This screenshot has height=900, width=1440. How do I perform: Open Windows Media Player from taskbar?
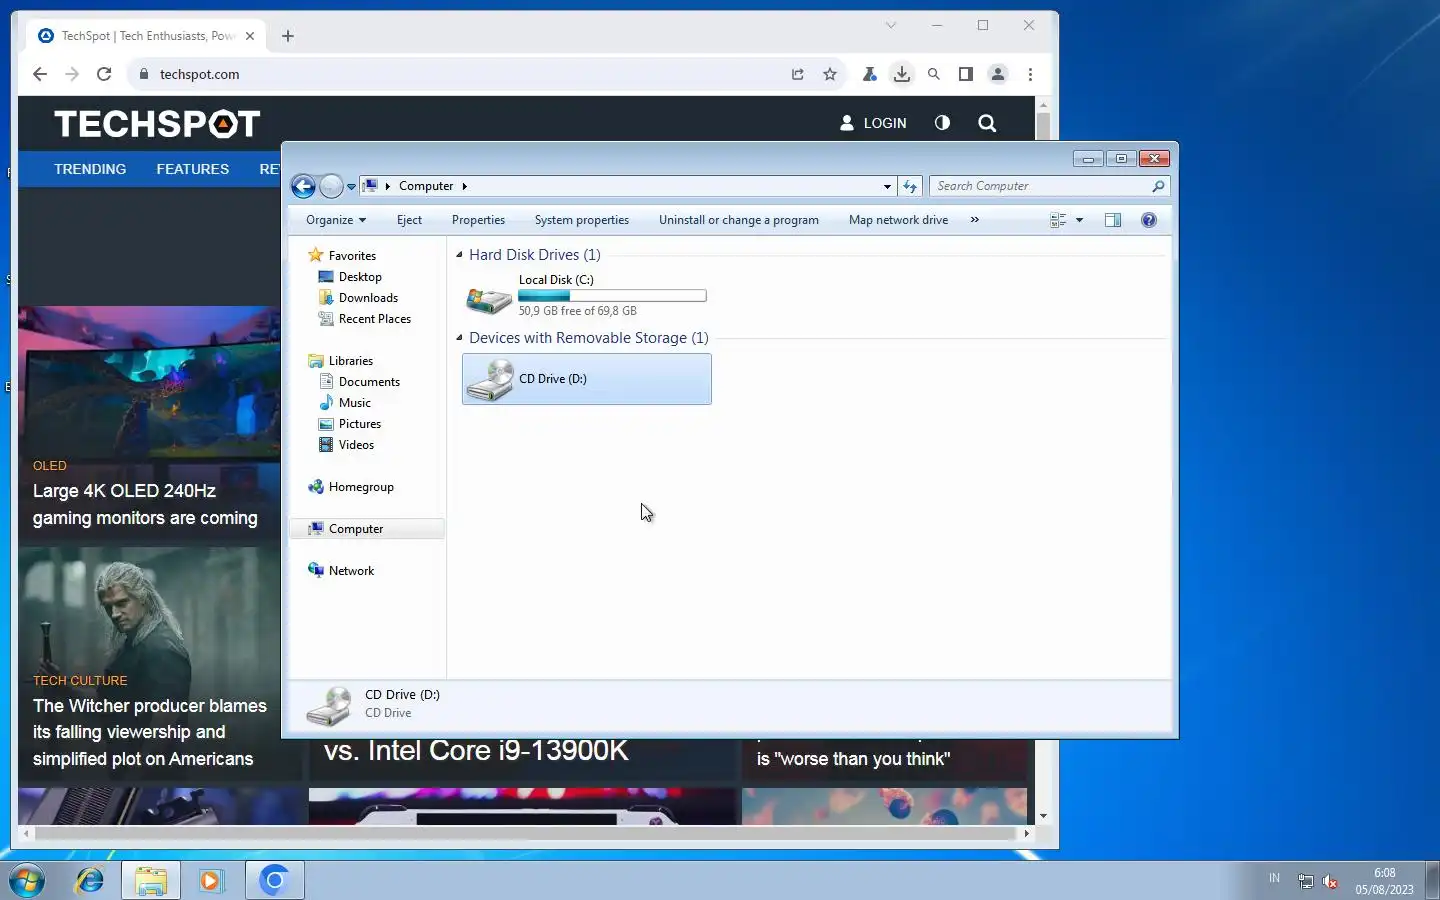(x=211, y=880)
